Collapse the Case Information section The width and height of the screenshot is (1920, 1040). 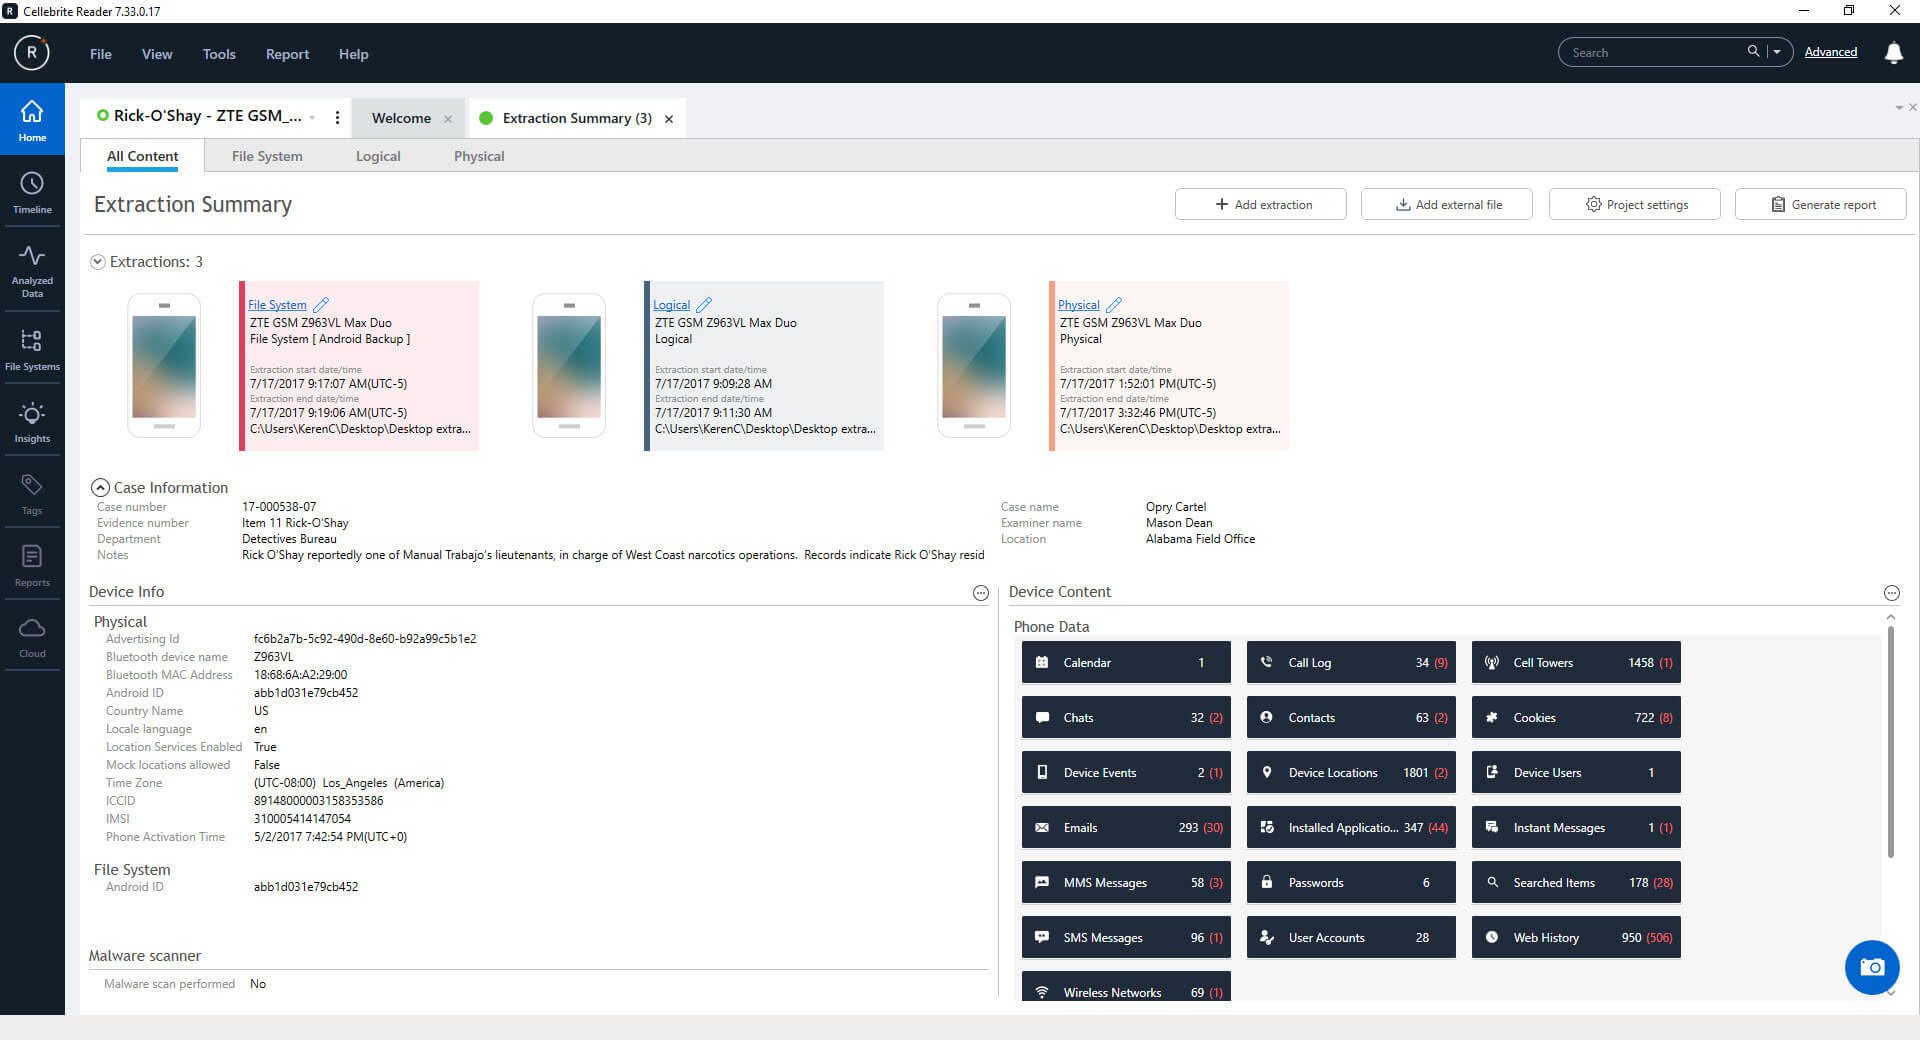[x=100, y=488]
